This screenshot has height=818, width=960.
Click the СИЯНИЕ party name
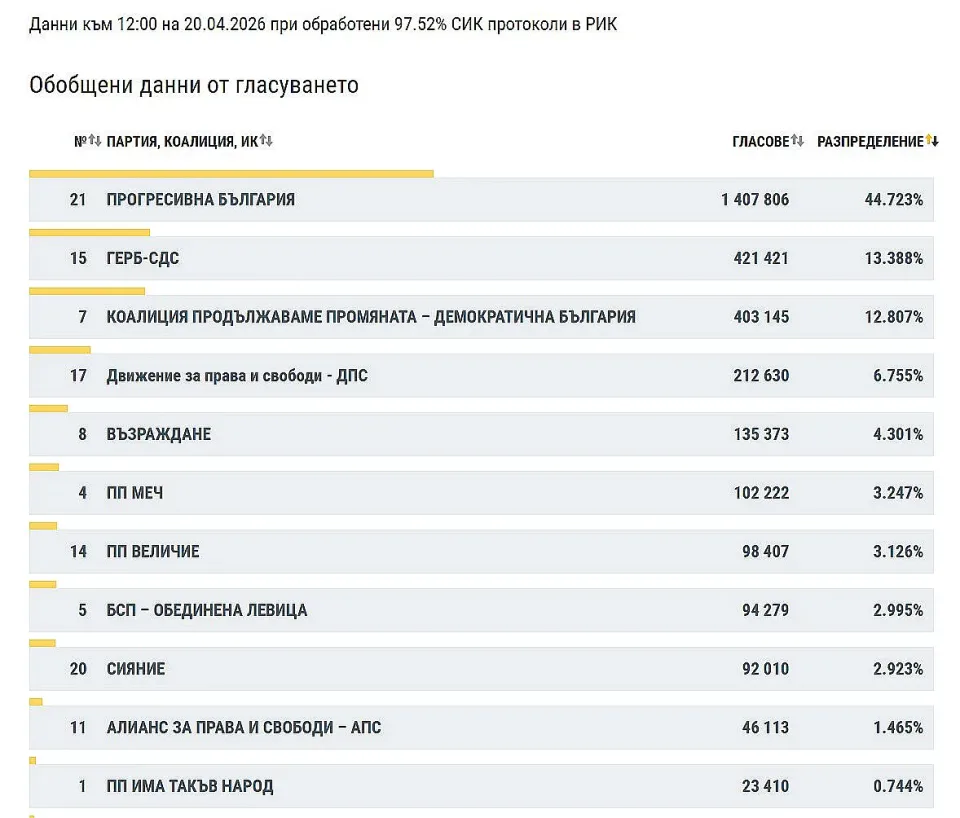coord(136,669)
